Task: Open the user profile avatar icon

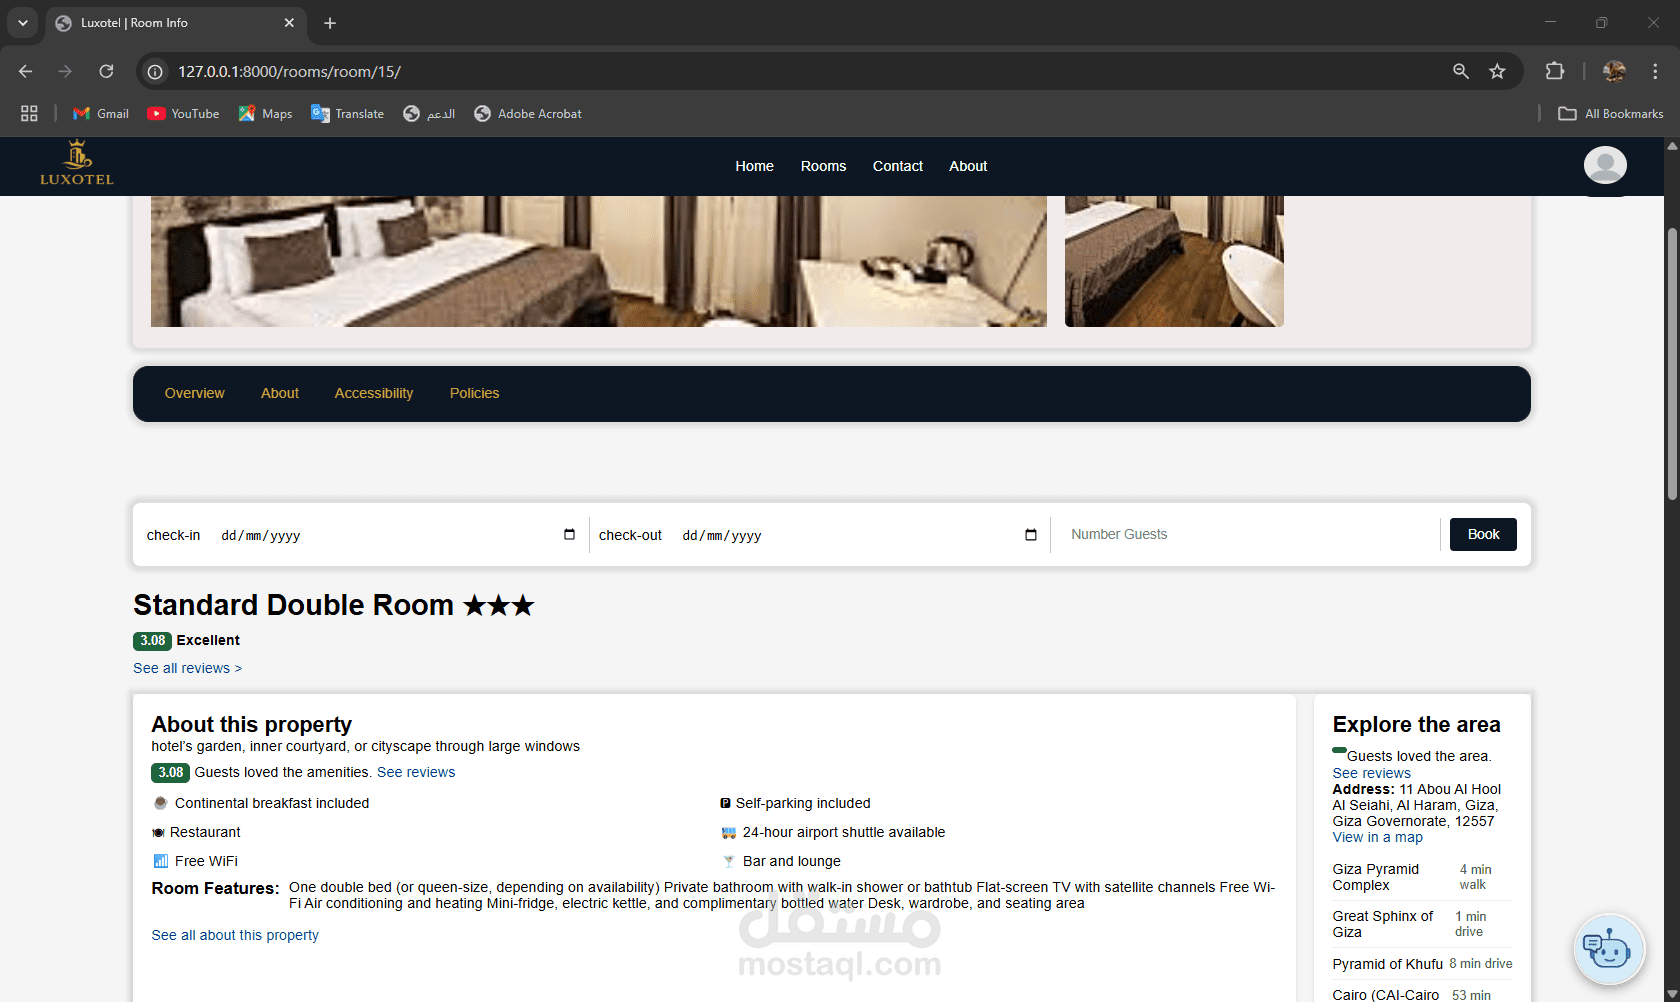Action: [1605, 165]
